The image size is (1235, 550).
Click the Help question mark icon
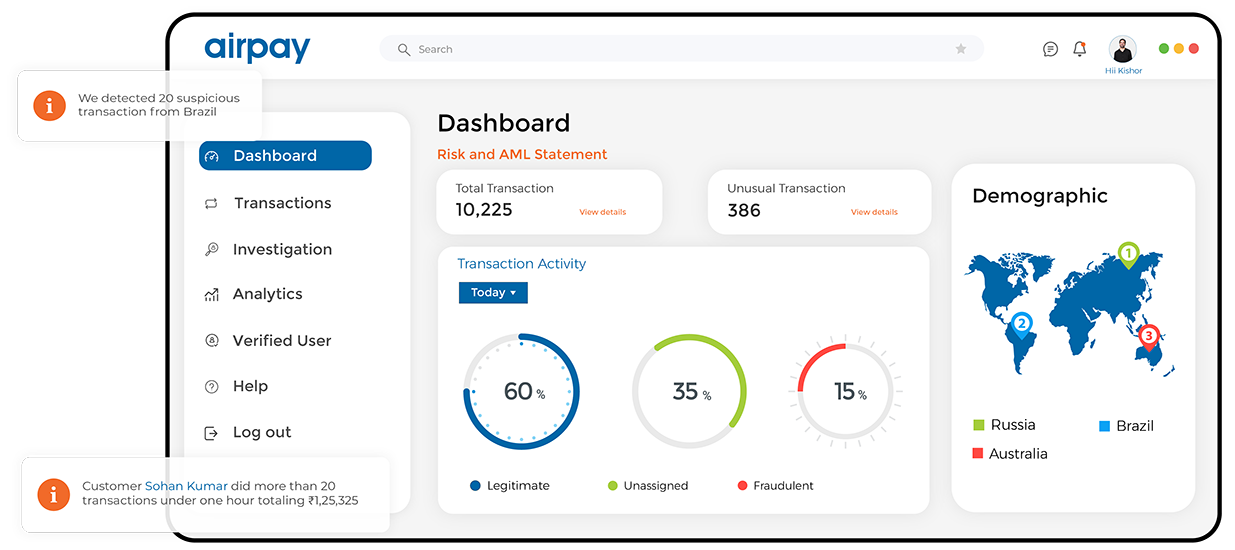coord(211,387)
